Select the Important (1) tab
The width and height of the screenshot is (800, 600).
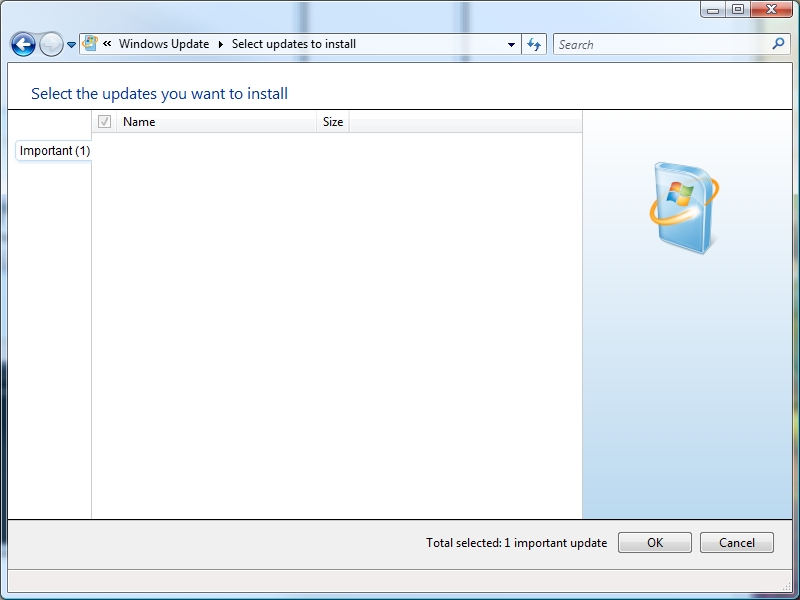click(x=54, y=151)
